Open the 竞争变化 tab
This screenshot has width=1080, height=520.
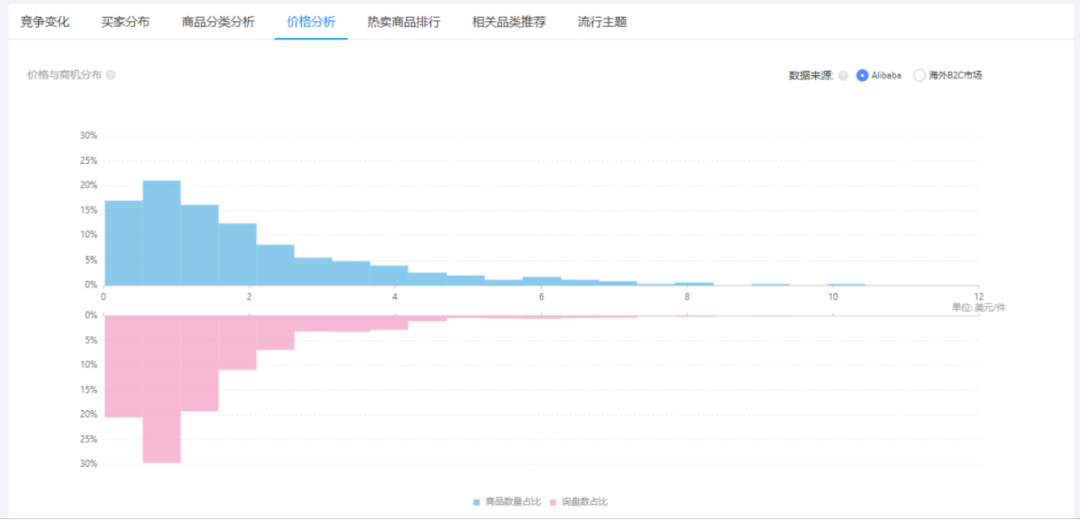(45, 22)
